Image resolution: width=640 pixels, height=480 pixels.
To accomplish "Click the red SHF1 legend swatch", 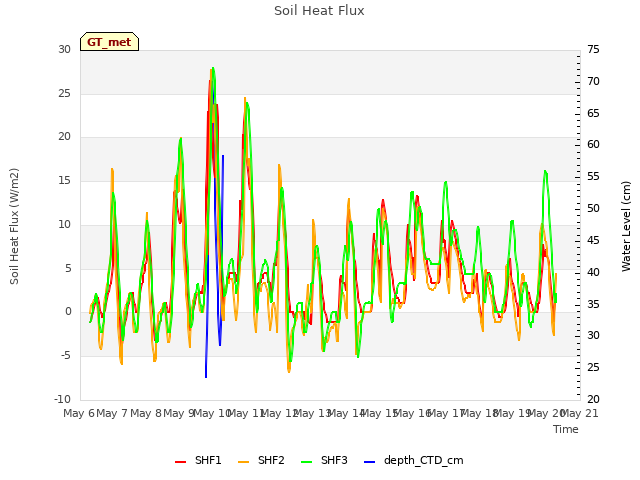I will pos(180,462).
